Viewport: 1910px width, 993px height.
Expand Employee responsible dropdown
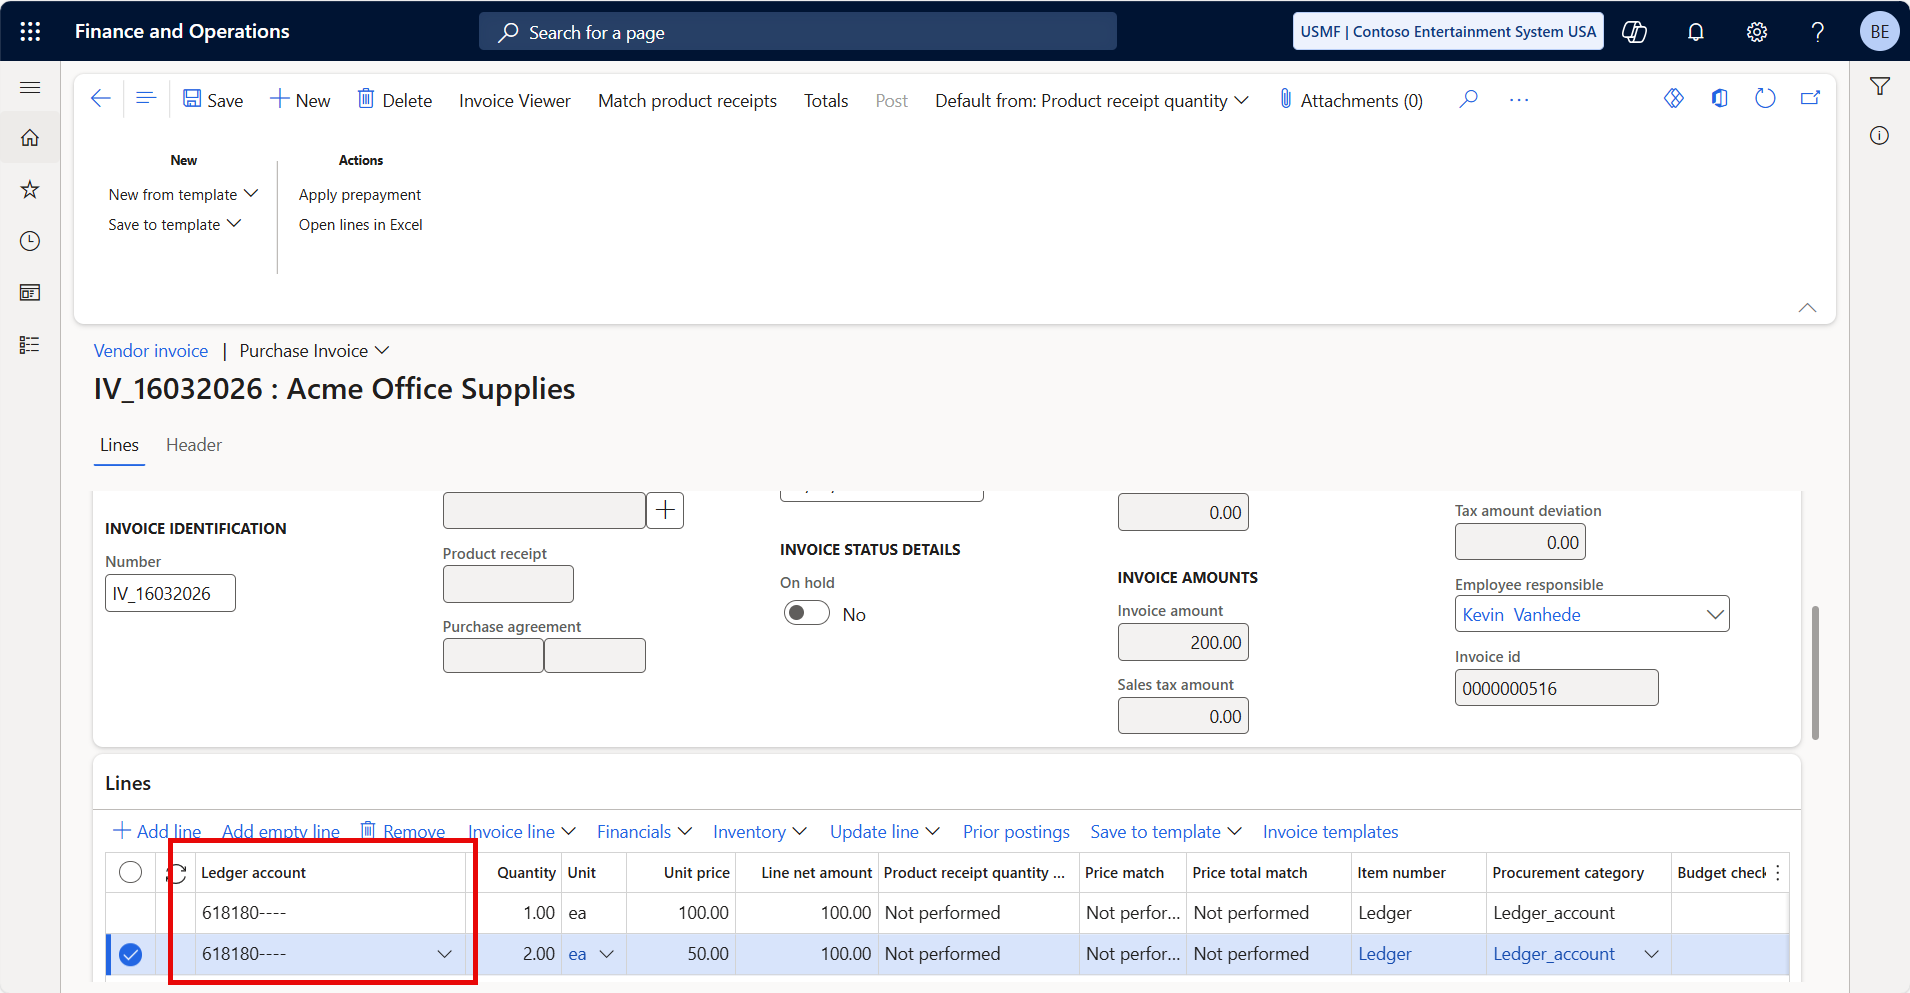point(1715,614)
